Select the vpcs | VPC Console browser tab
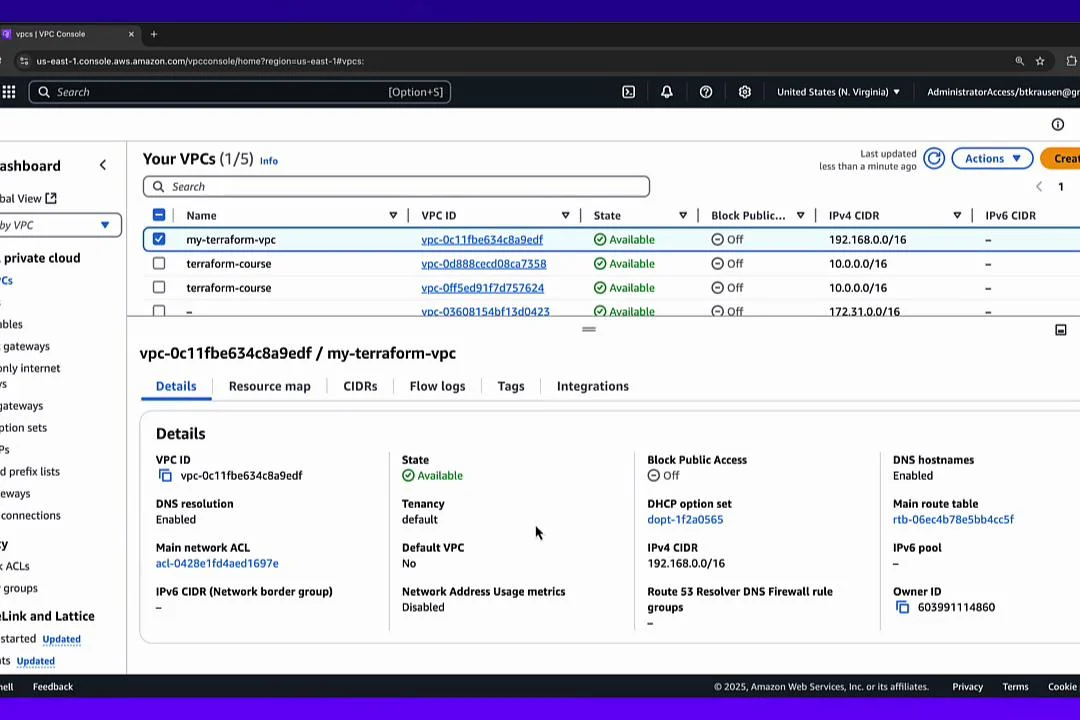This screenshot has width=1080, height=720. pyautogui.click(x=69, y=34)
